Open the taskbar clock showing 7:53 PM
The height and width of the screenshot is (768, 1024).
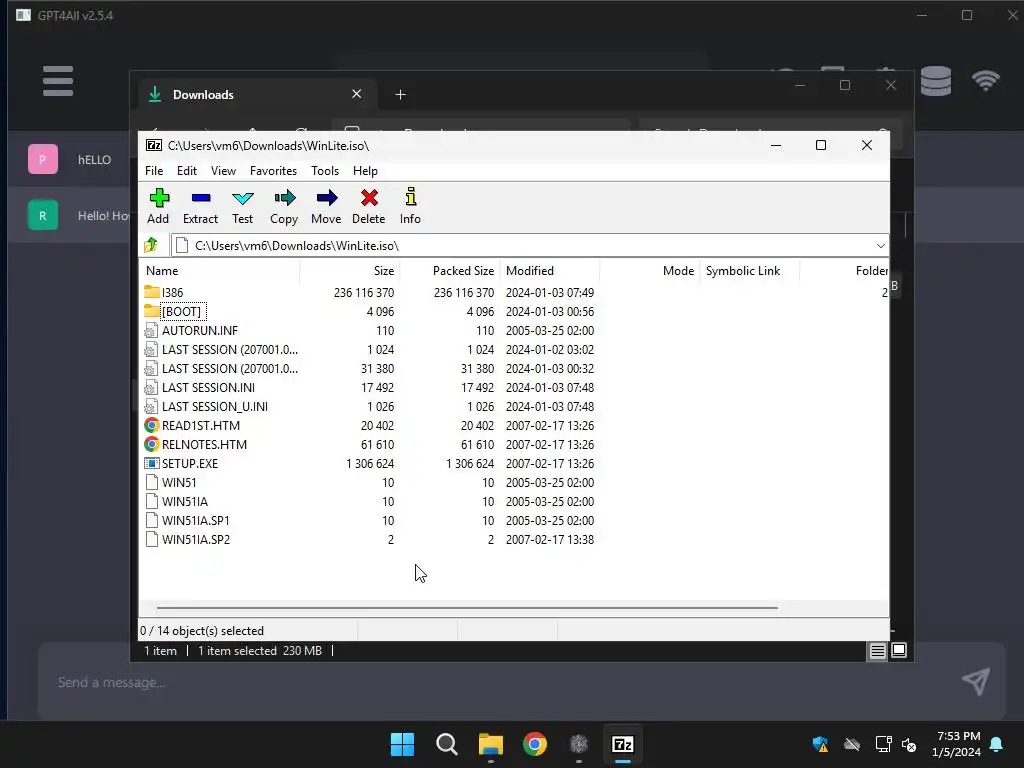957,744
